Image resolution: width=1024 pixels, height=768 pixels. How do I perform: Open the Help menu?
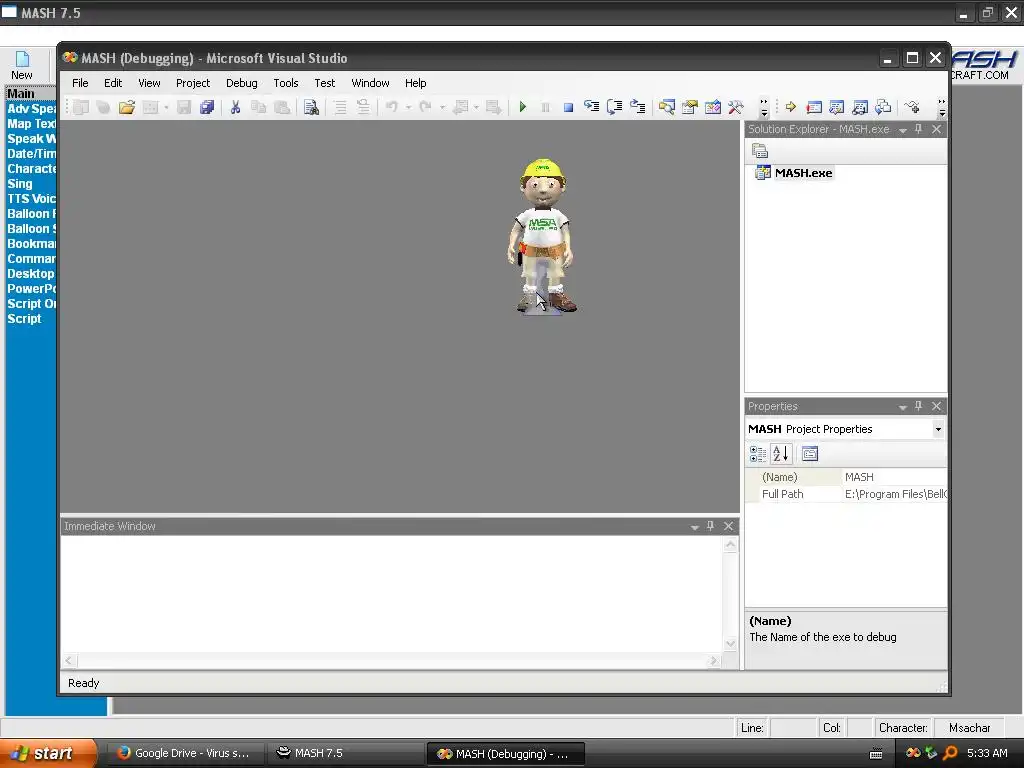point(415,83)
